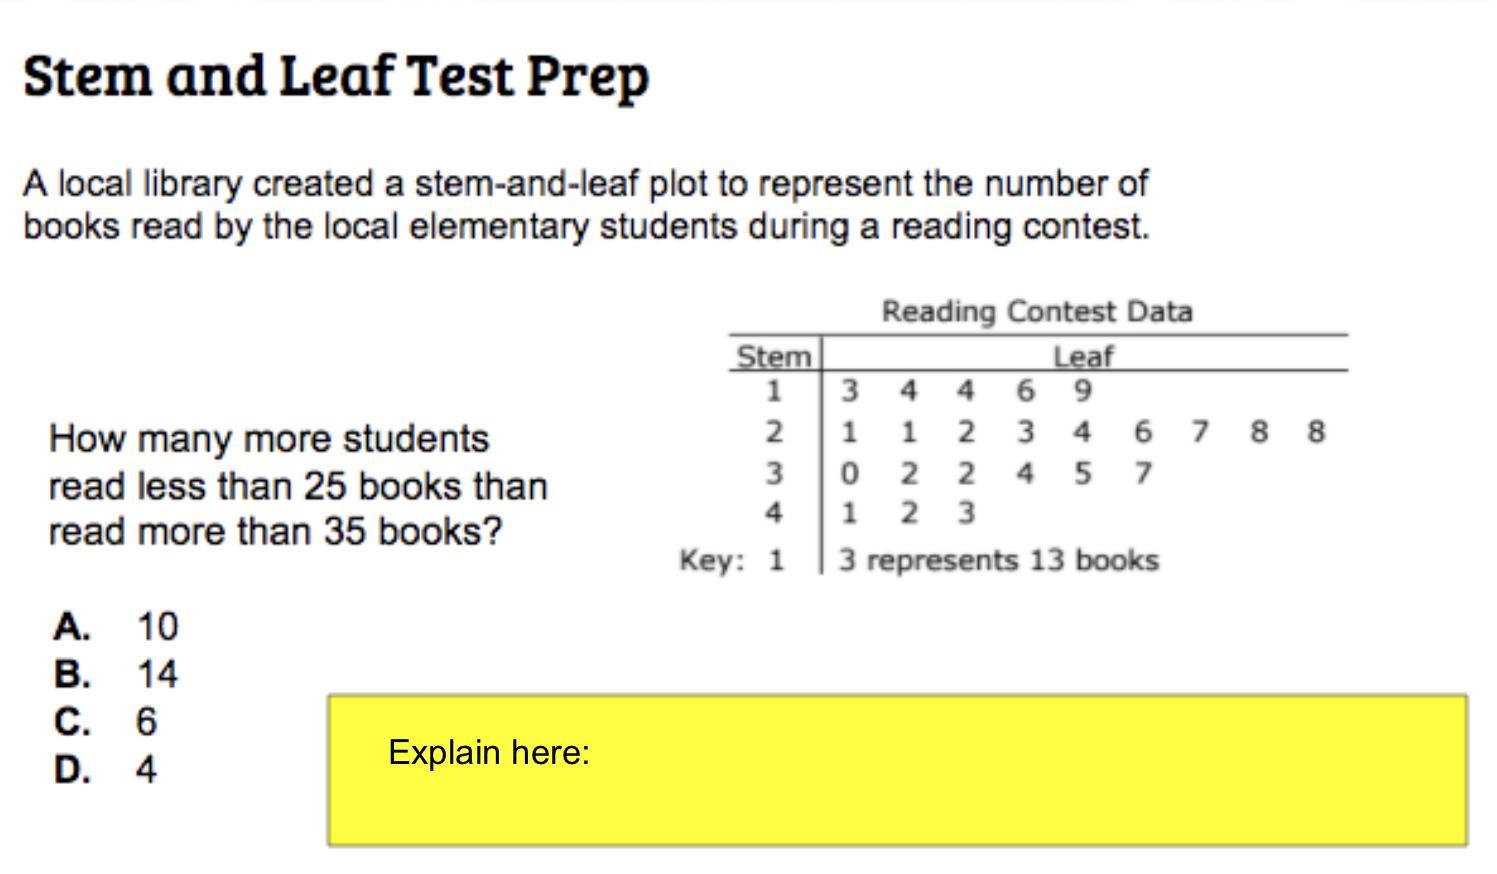
Task: Click the 'Leaf' column header
Action: [1082, 357]
